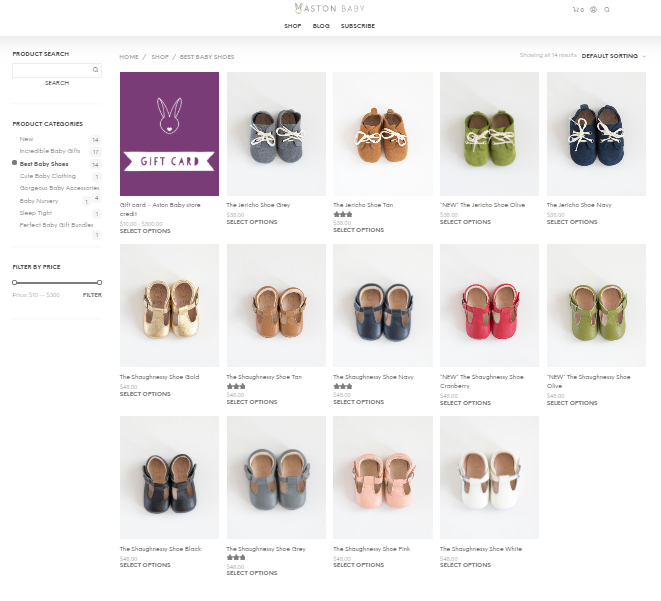Click the Home breadcrumb link
Image resolution: width=661 pixels, height=601 pixels.
coord(129,57)
